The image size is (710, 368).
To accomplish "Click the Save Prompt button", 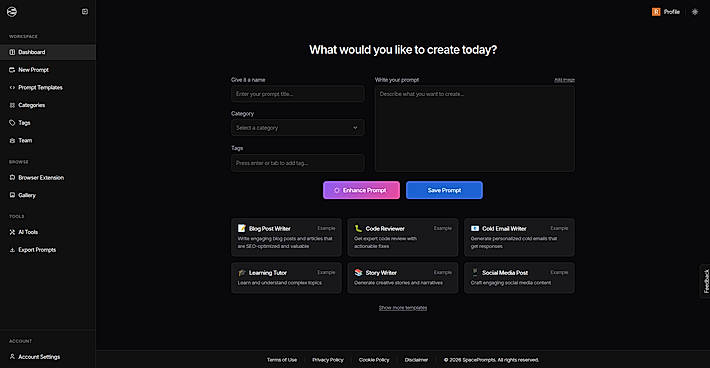I will (x=444, y=190).
